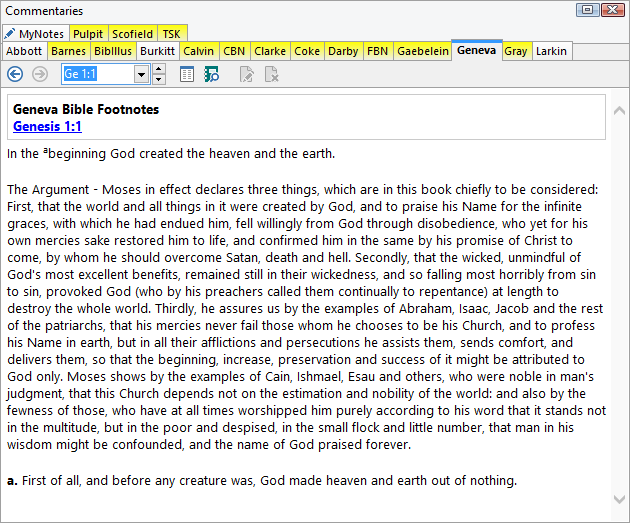Open the verse reference dropdown arrow
The height and width of the screenshot is (523, 630).
pos(141,74)
